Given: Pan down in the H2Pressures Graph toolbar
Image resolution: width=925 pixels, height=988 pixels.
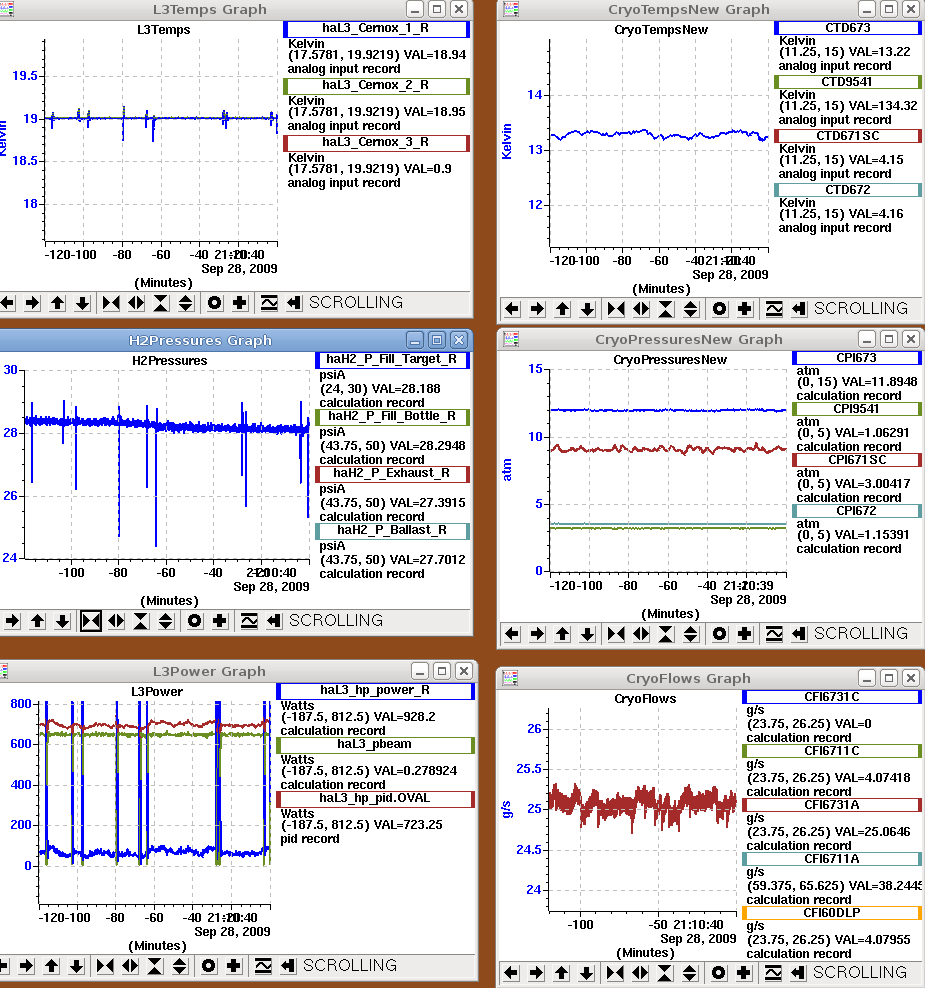Looking at the screenshot, I should [62, 621].
